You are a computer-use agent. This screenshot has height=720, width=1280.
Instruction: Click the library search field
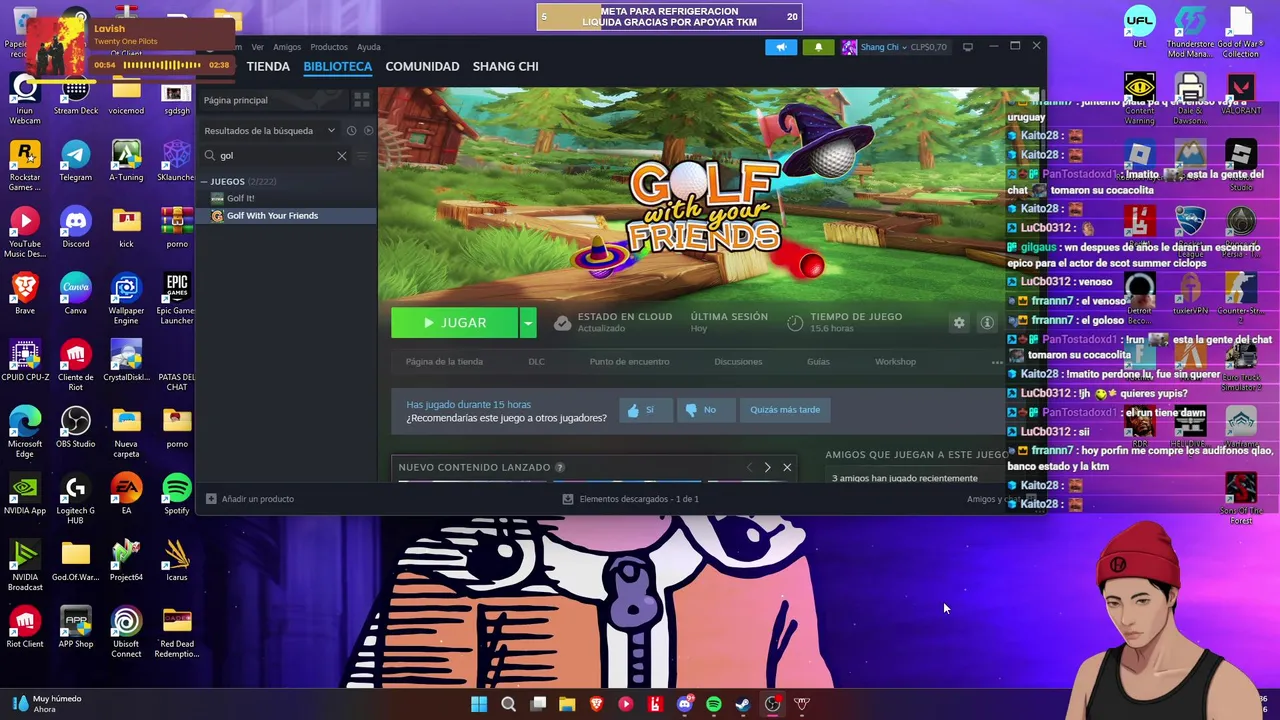tap(275, 156)
